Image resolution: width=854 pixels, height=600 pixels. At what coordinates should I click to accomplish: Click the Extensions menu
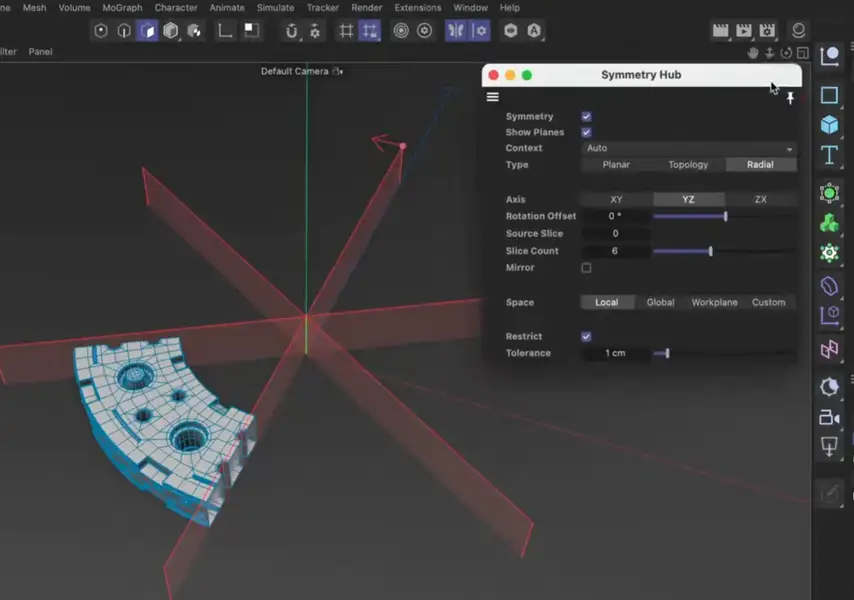click(417, 7)
